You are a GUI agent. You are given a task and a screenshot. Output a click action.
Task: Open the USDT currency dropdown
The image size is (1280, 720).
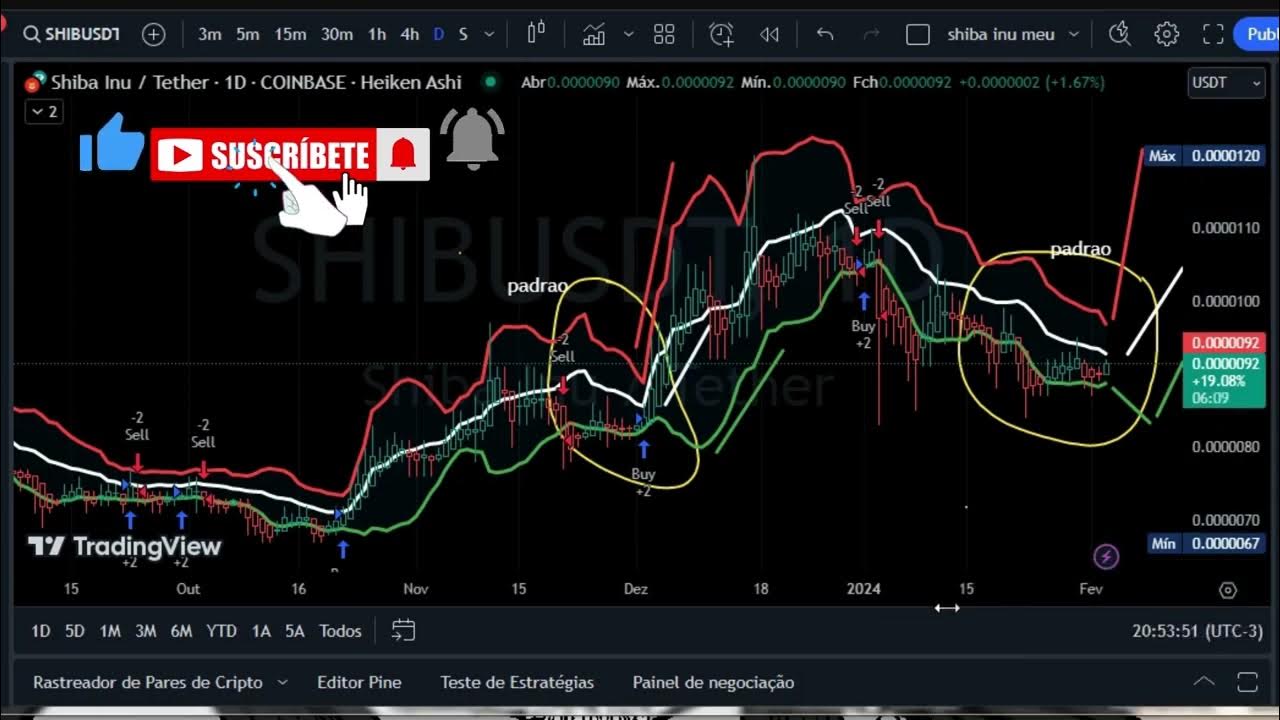(1227, 83)
